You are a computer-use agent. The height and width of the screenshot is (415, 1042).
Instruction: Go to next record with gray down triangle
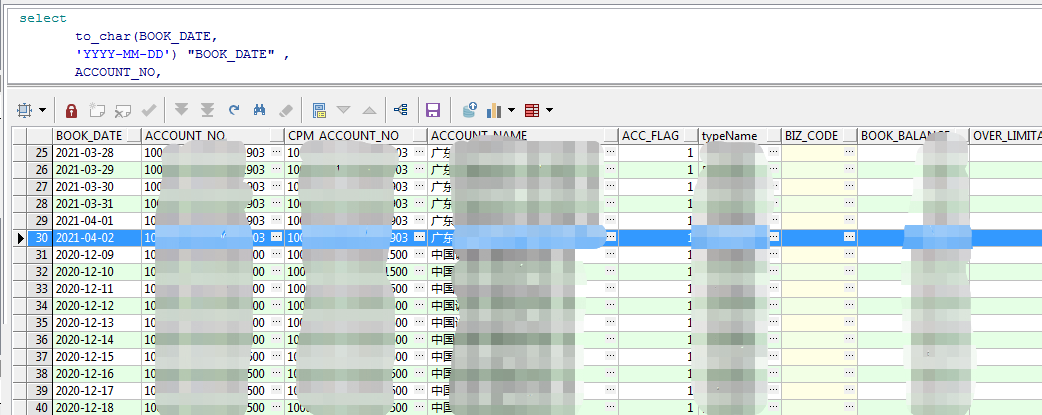pos(344,110)
